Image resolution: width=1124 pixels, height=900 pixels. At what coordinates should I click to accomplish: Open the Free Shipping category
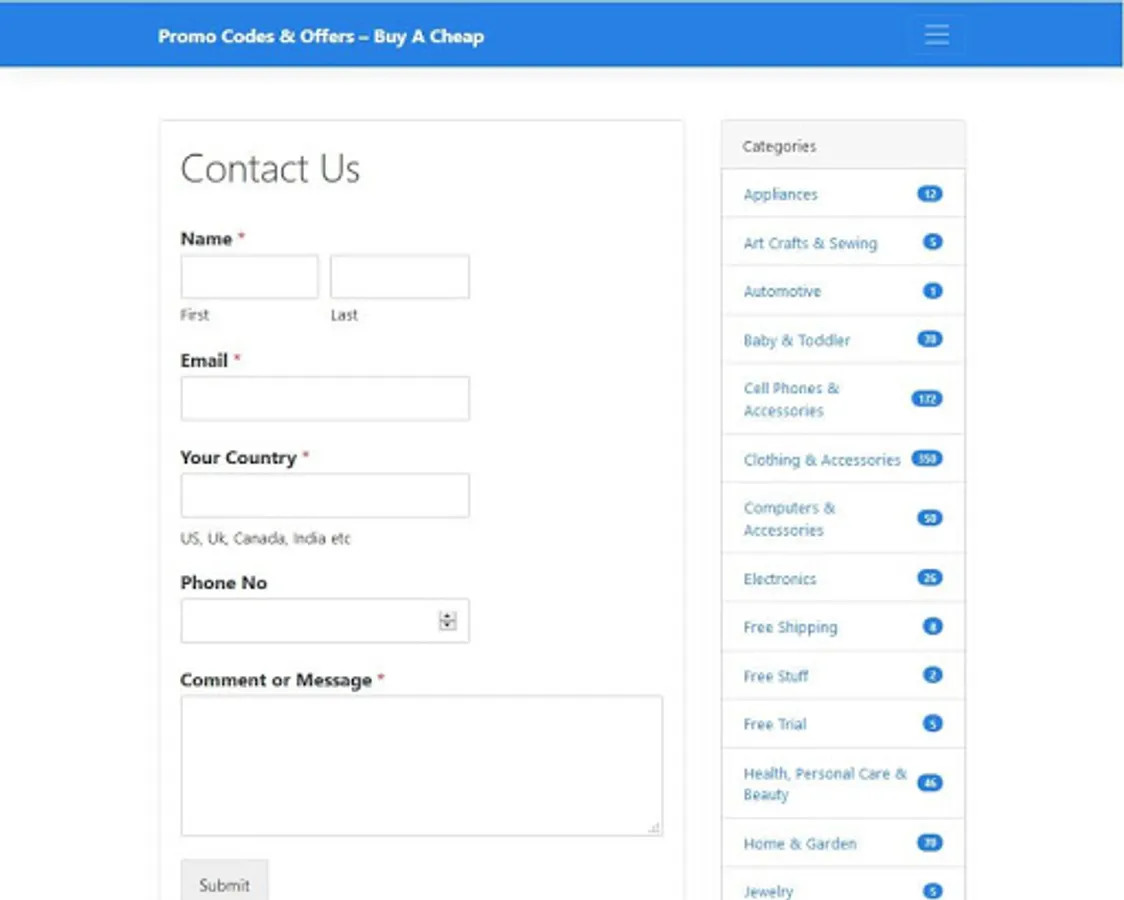tap(790, 628)
